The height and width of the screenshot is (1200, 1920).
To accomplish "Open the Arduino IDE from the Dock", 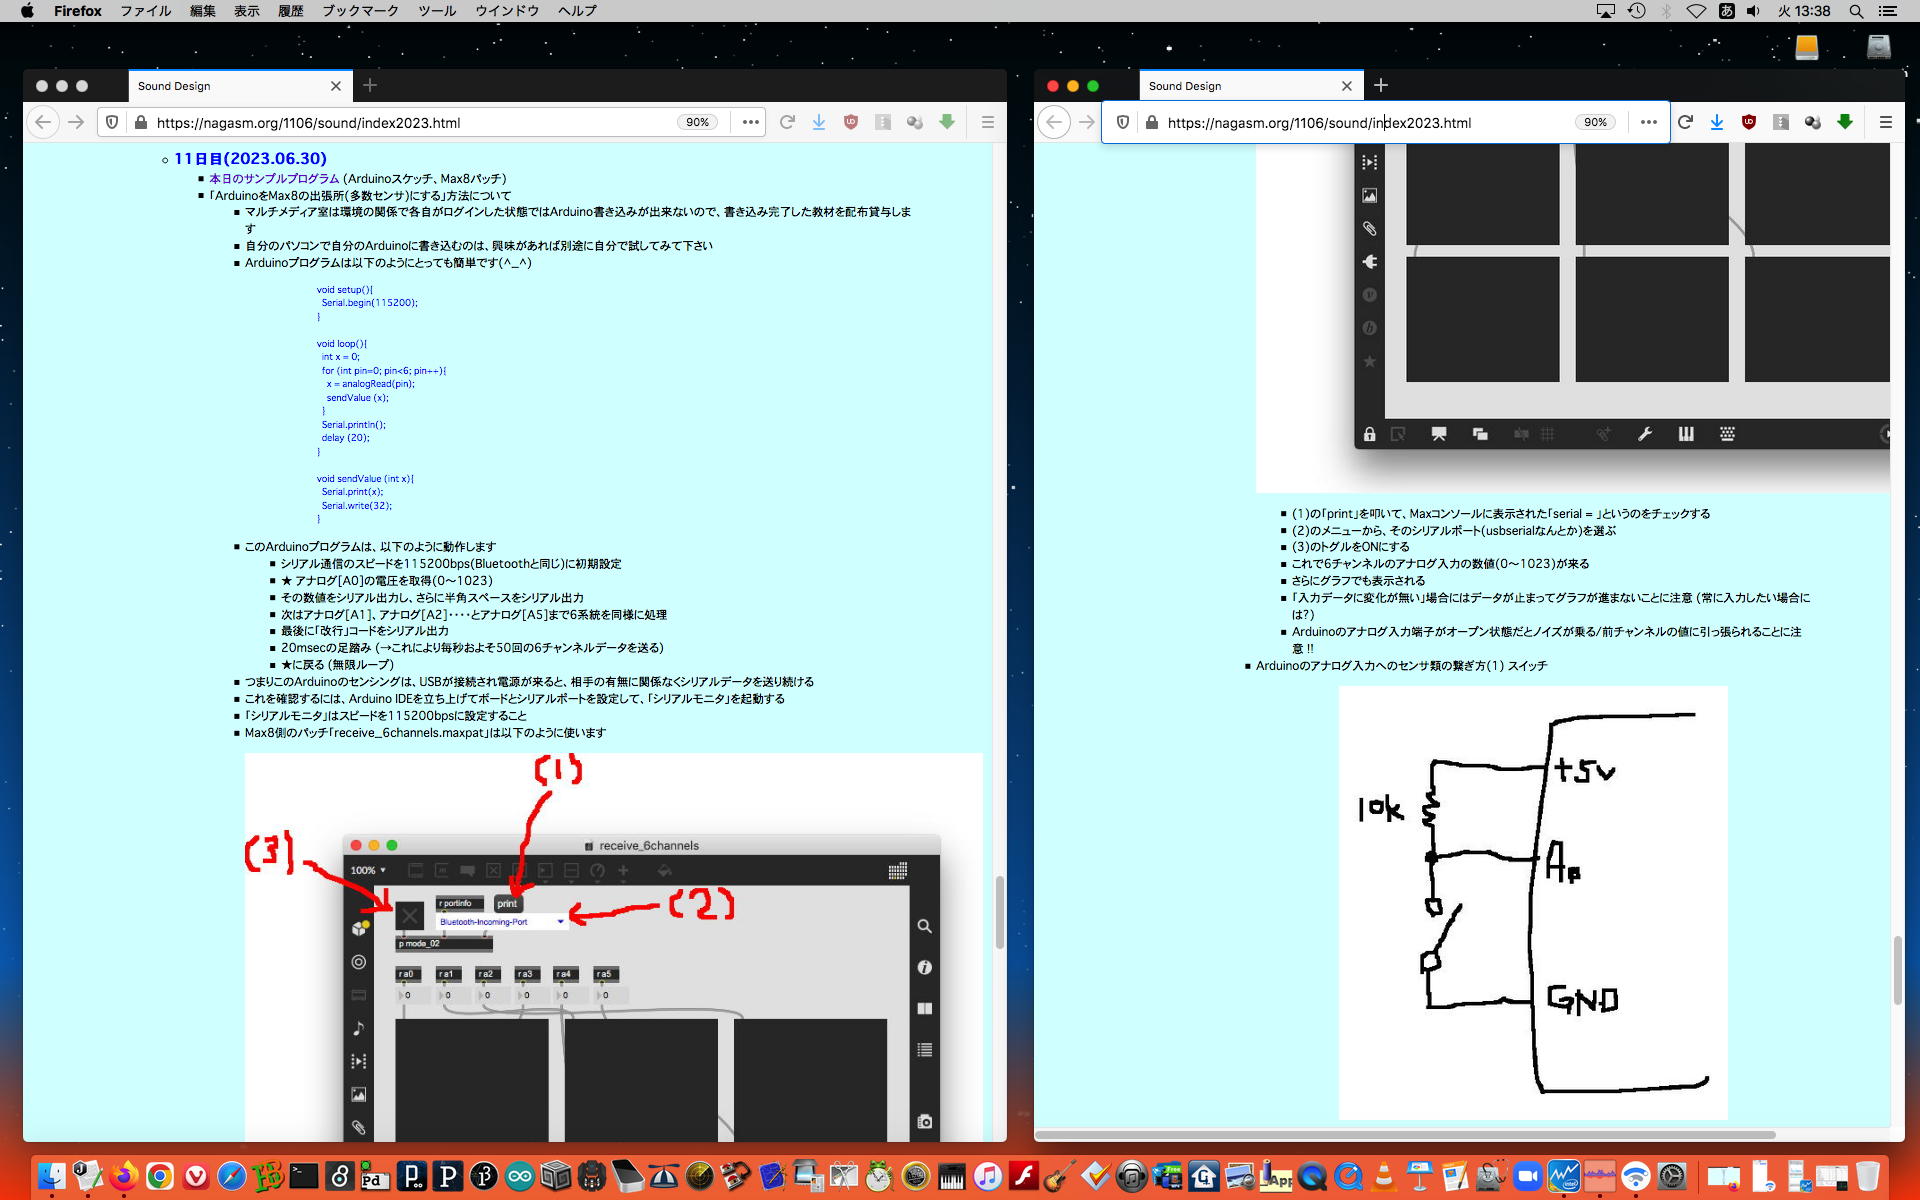I will click(x=520, y=1176).
